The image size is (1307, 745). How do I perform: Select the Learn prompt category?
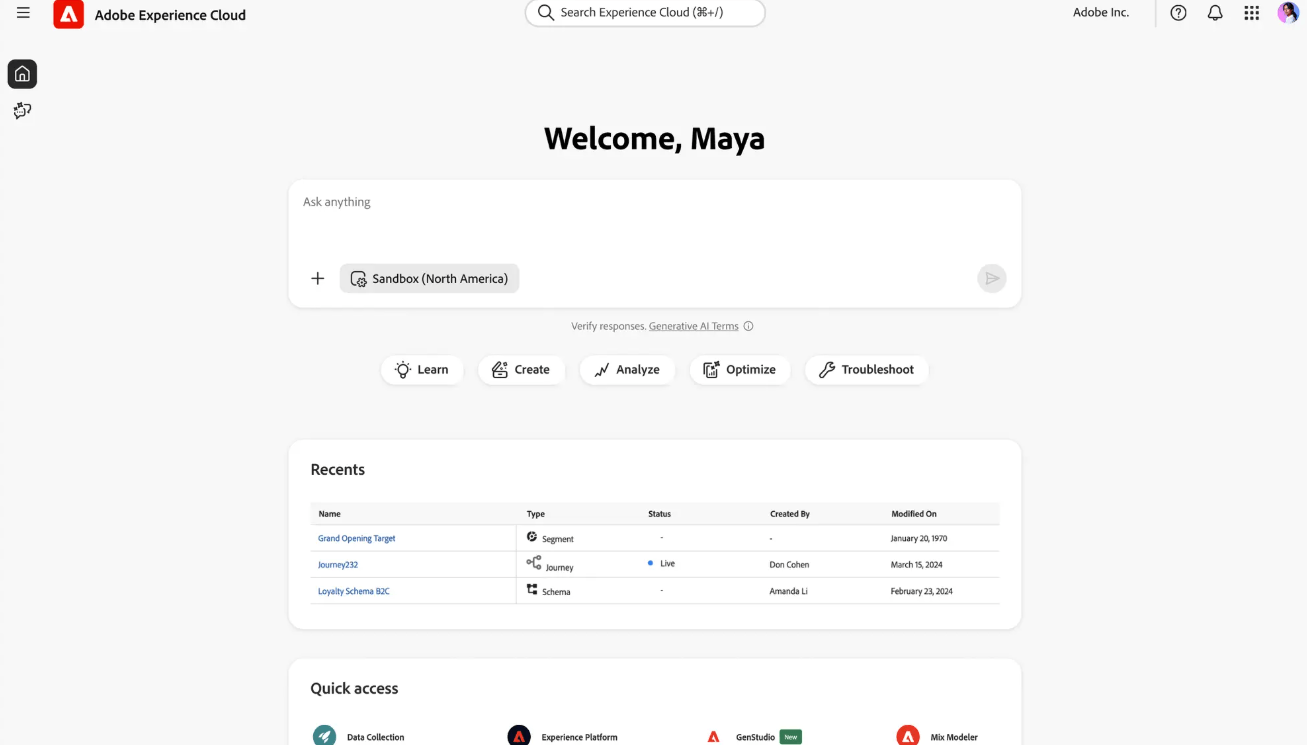(422, 370)
